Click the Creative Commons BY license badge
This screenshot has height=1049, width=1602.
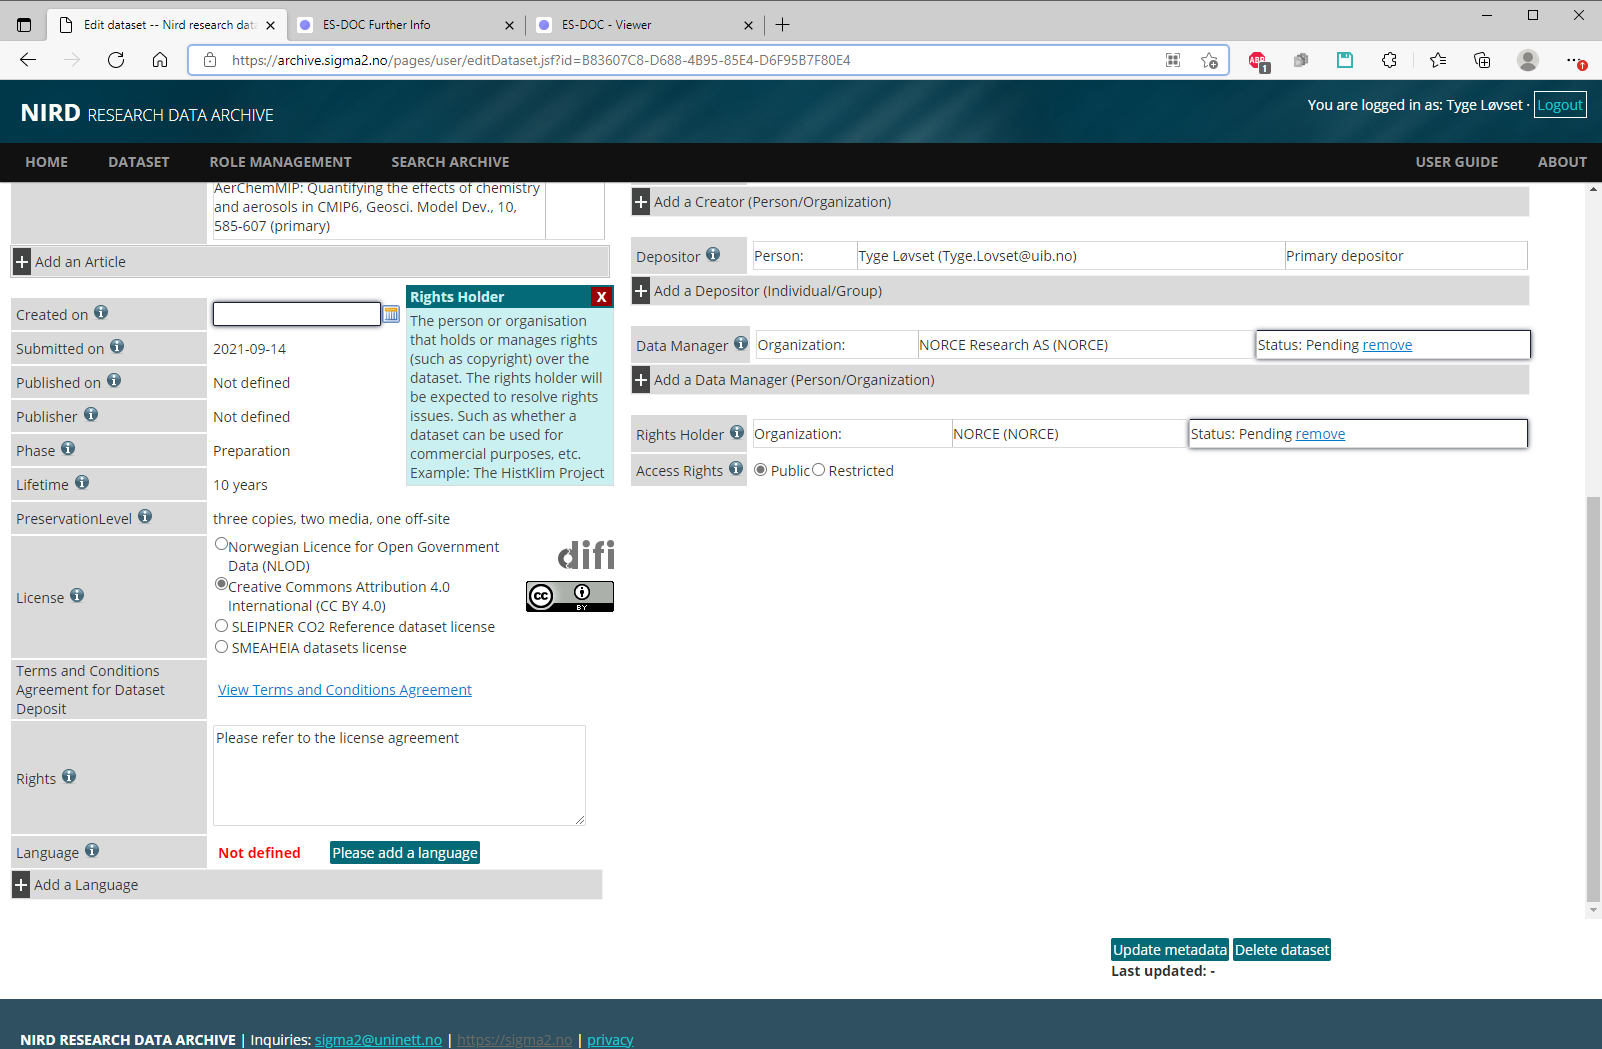pos(569,597)
